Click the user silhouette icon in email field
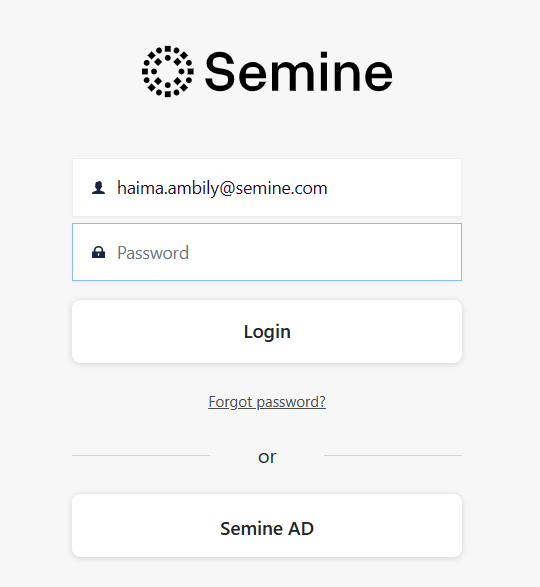The height and width of the screenshot is (587, 540). coord(98,188)
